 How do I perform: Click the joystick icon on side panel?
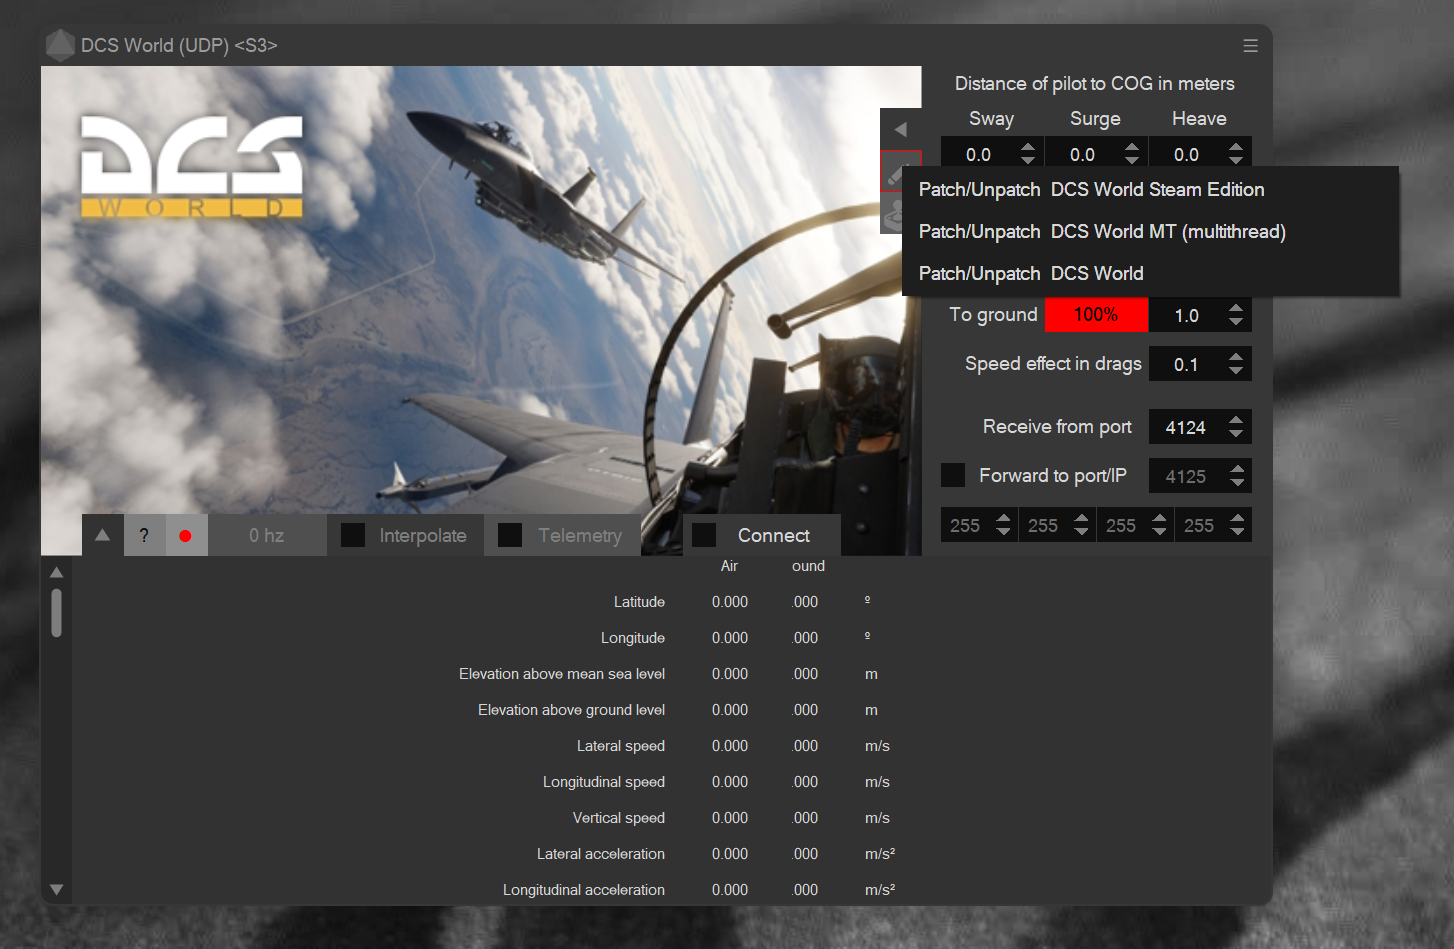click(891, 214)
